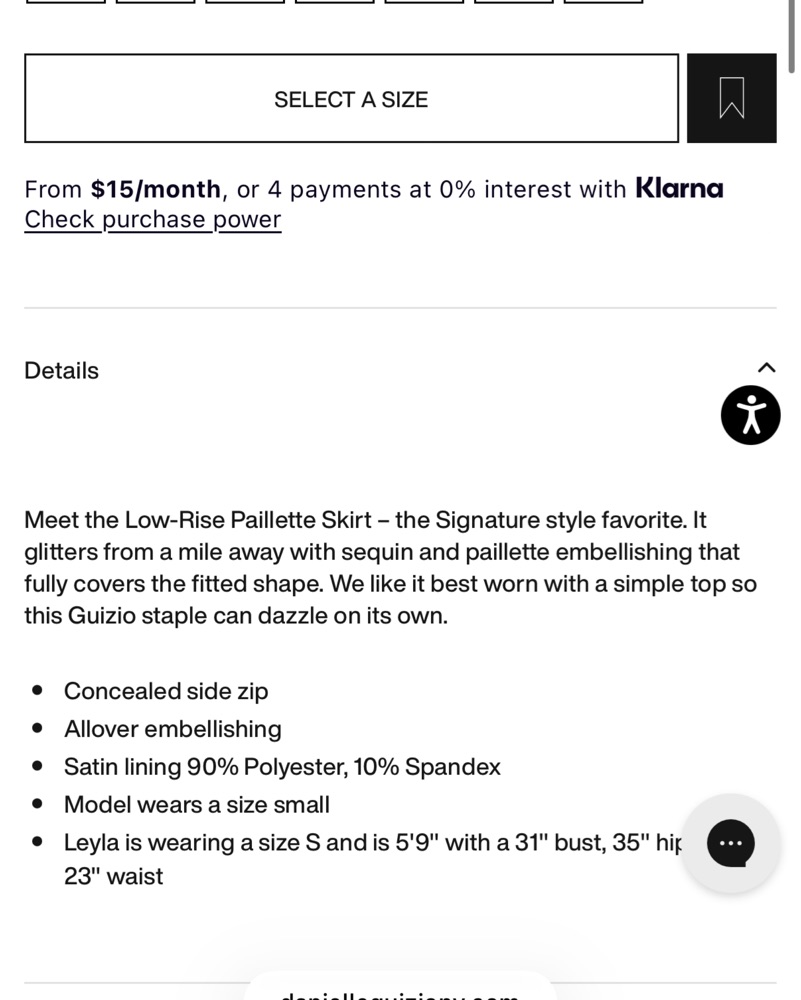
Task: Select the last size box in the row
Action: [603, 2]
